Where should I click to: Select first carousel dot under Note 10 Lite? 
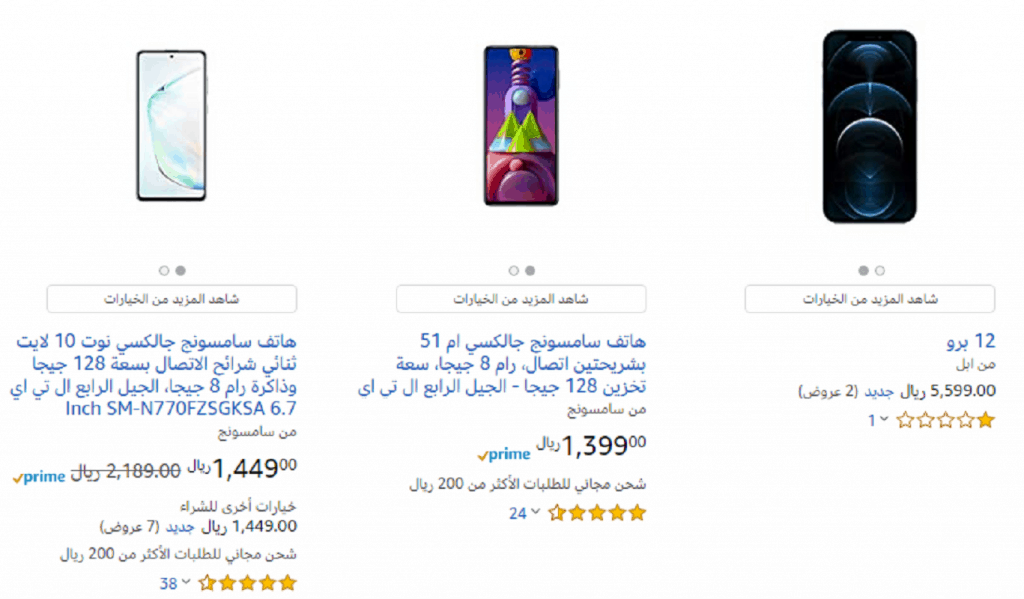coord(164,270)
